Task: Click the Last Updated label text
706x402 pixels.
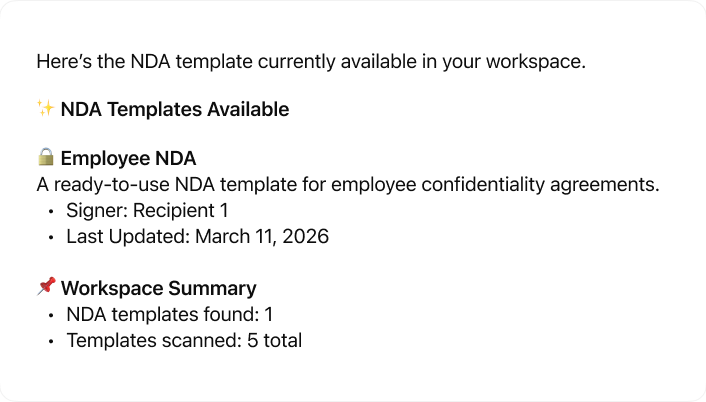Action: click(128, 237)
